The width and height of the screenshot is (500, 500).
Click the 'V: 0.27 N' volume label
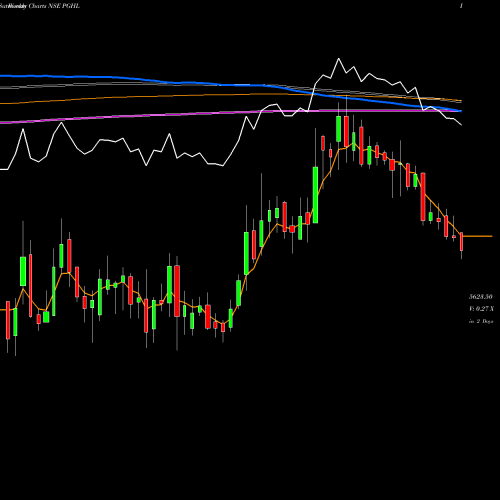click(x=481, y=309)
